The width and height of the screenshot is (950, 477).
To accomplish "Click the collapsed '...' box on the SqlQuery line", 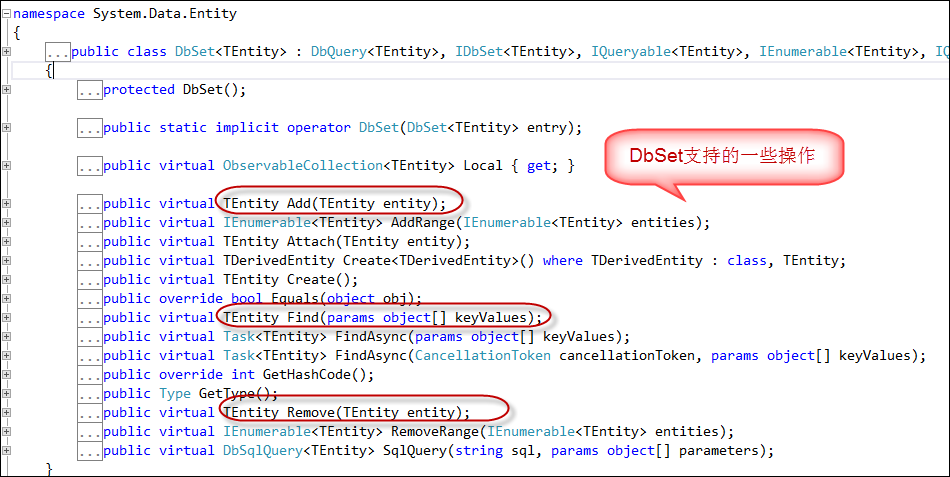I will (90, 451).
